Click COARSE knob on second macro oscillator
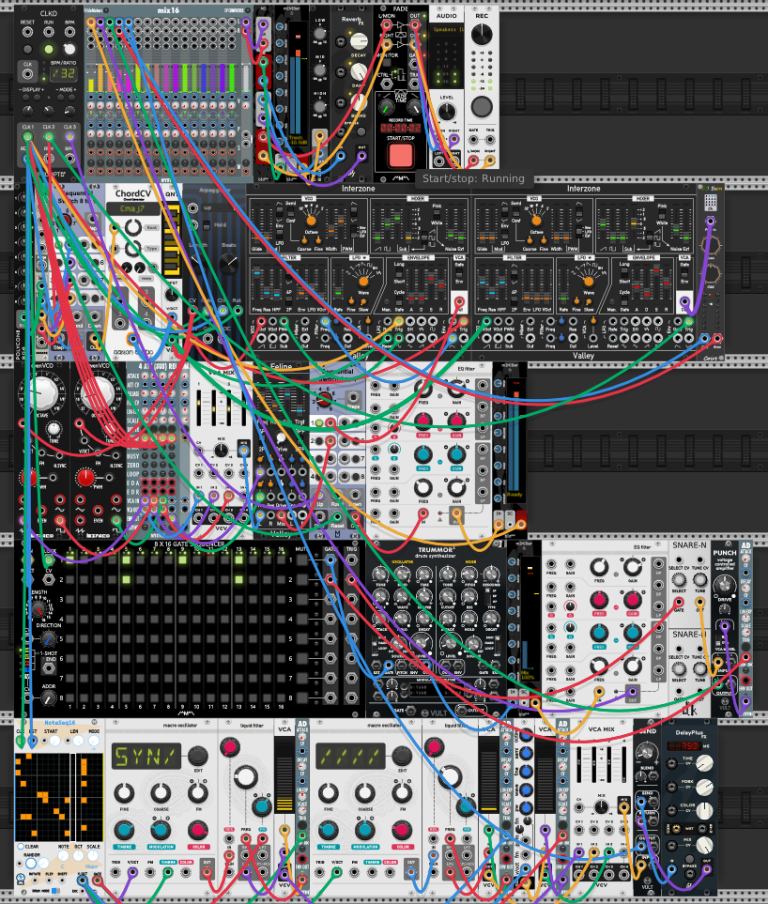The width and height of the screenshot is (768, 904). (x=365, y=793)
